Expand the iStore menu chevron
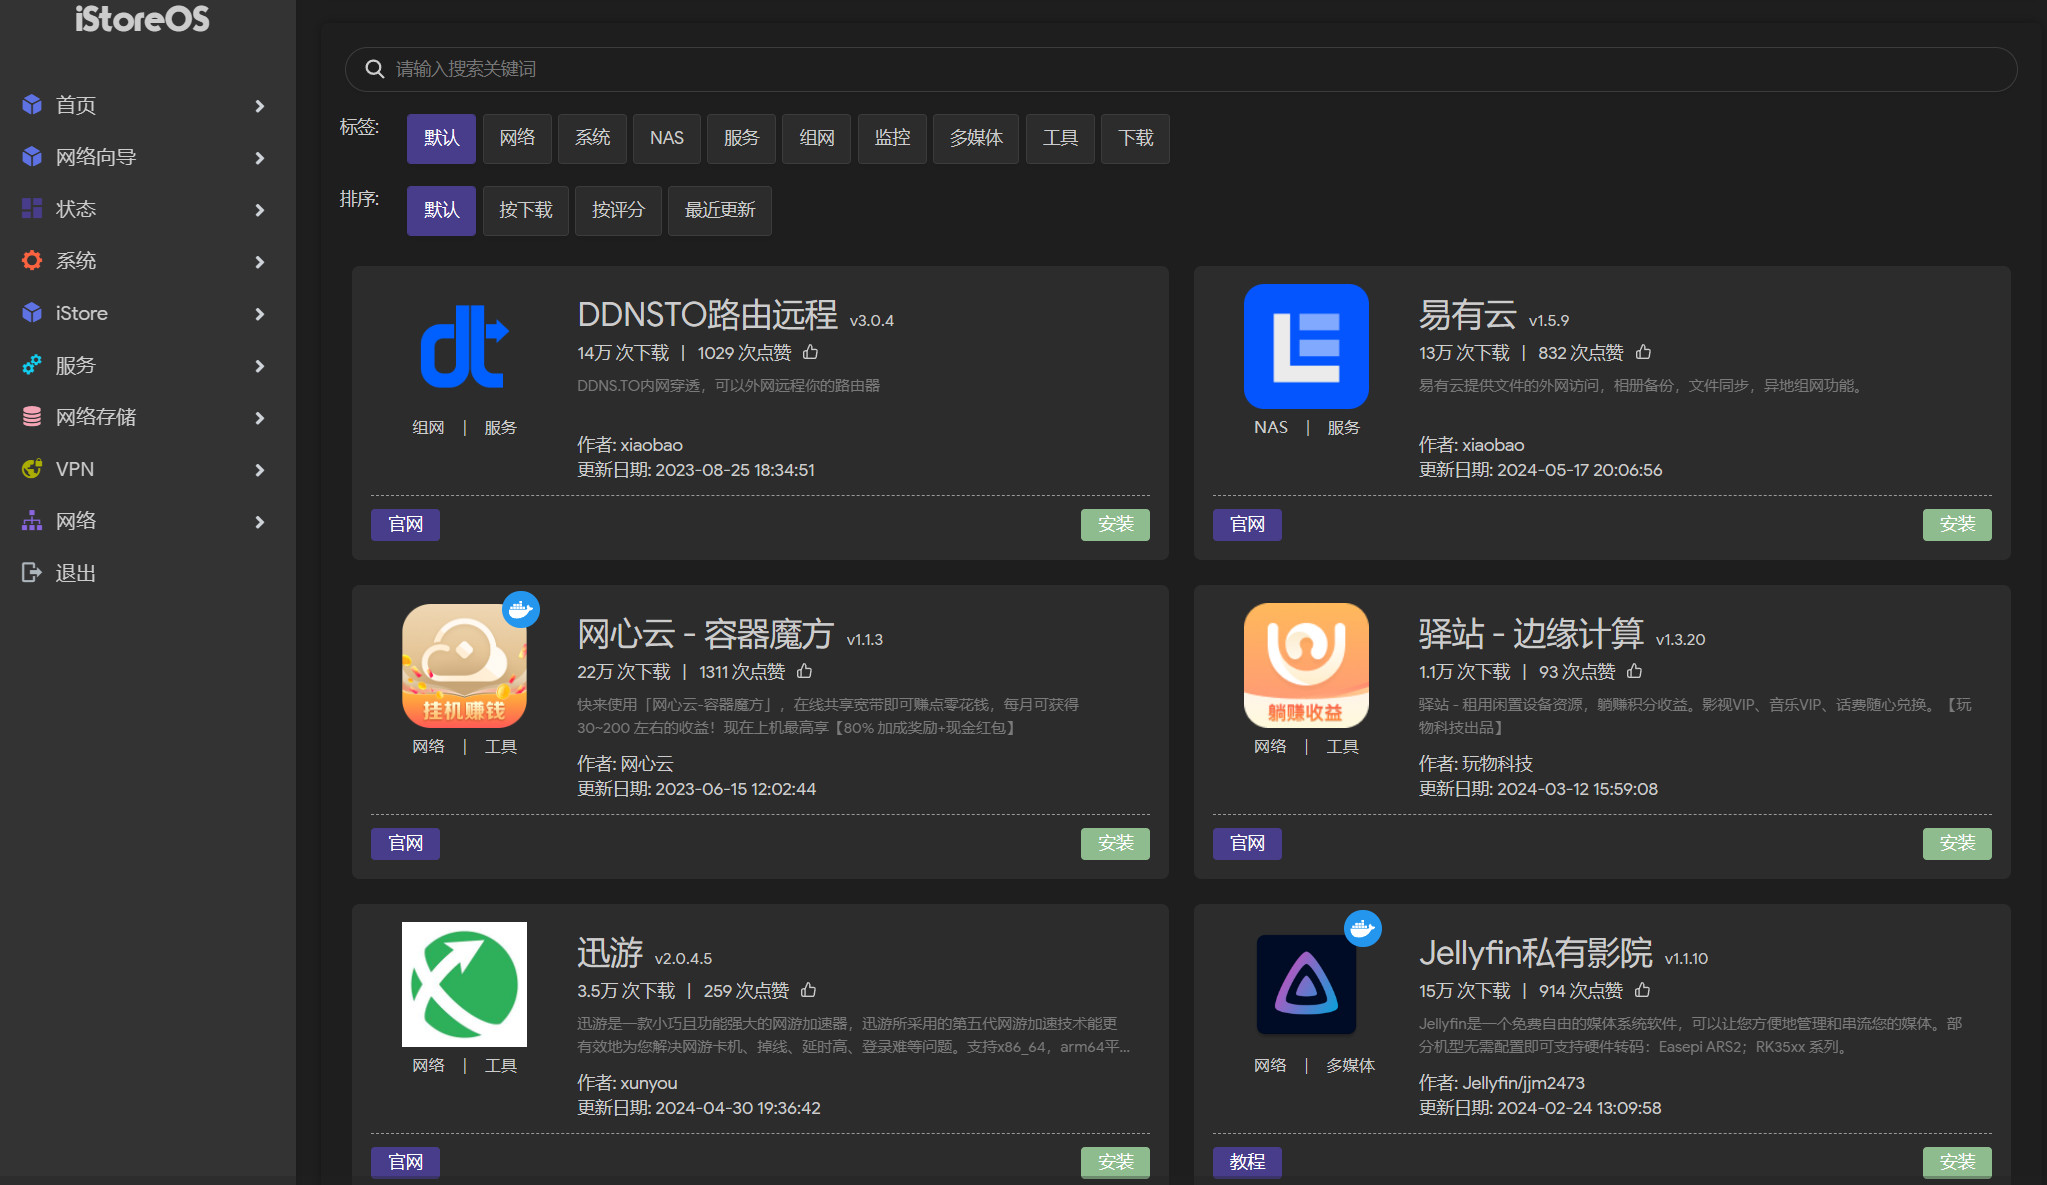Screen dimensions: 2047x1185 (260, 314)
